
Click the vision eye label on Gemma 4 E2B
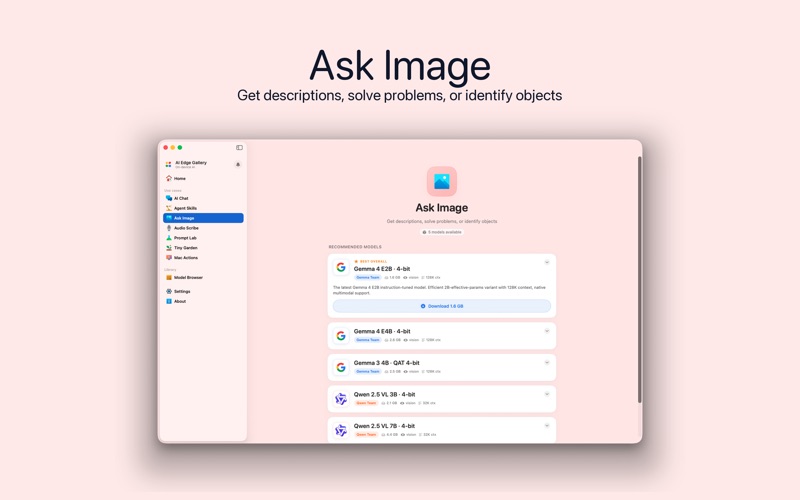[411, 278]
